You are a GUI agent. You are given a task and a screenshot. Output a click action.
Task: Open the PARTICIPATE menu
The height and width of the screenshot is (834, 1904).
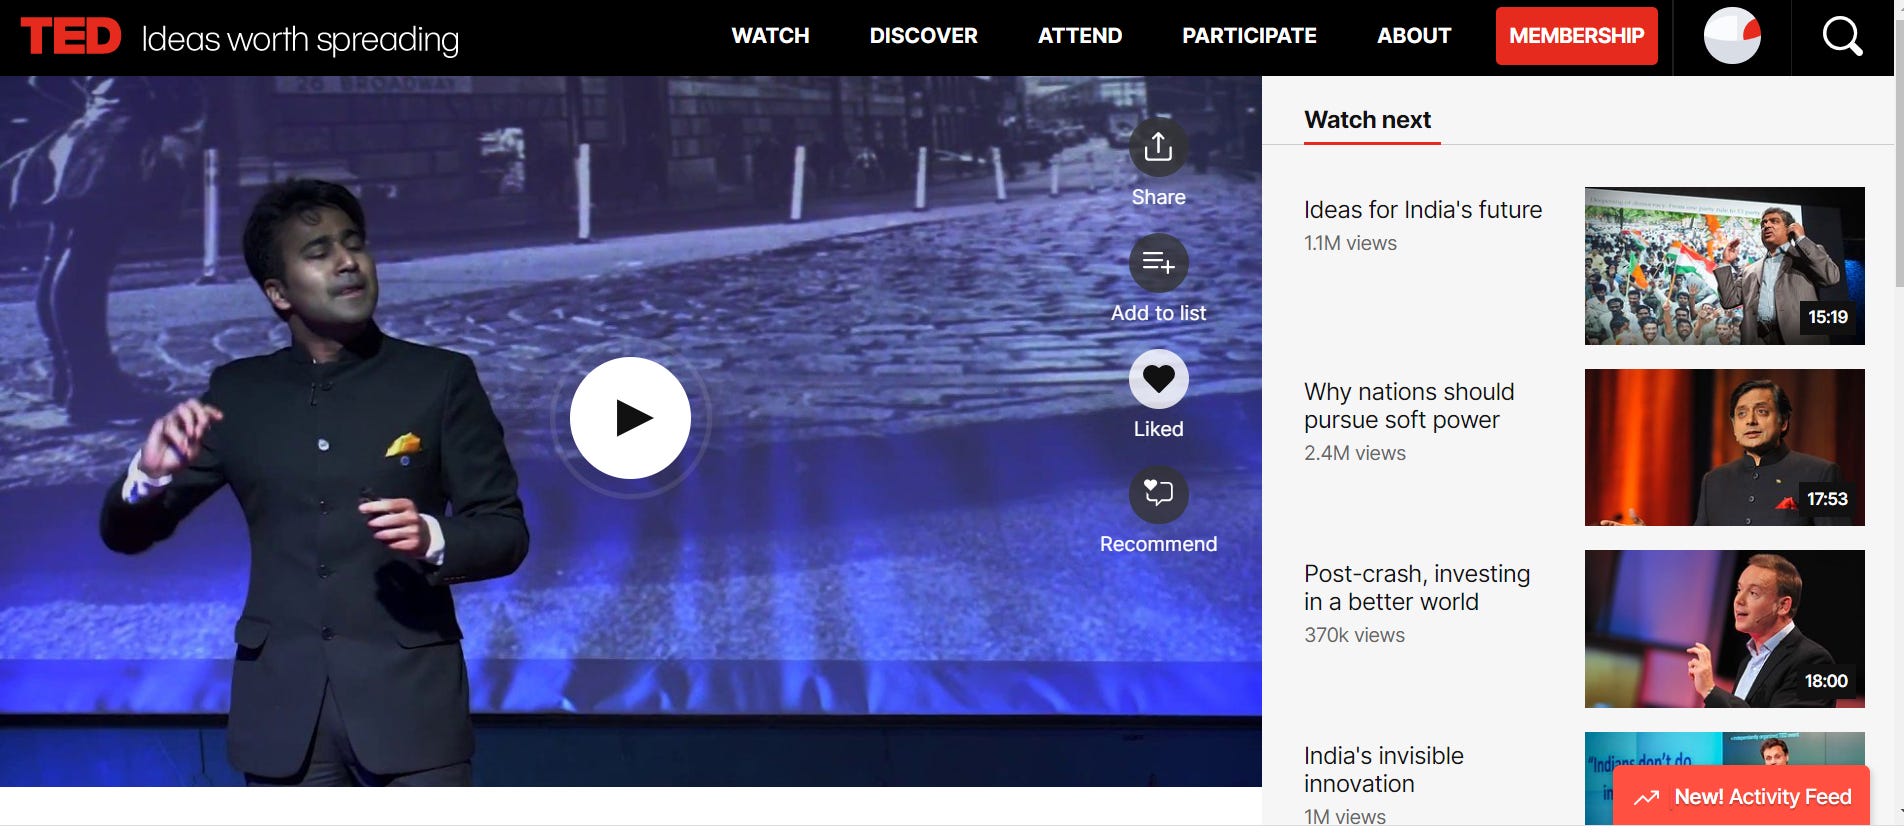[1249, 36]
